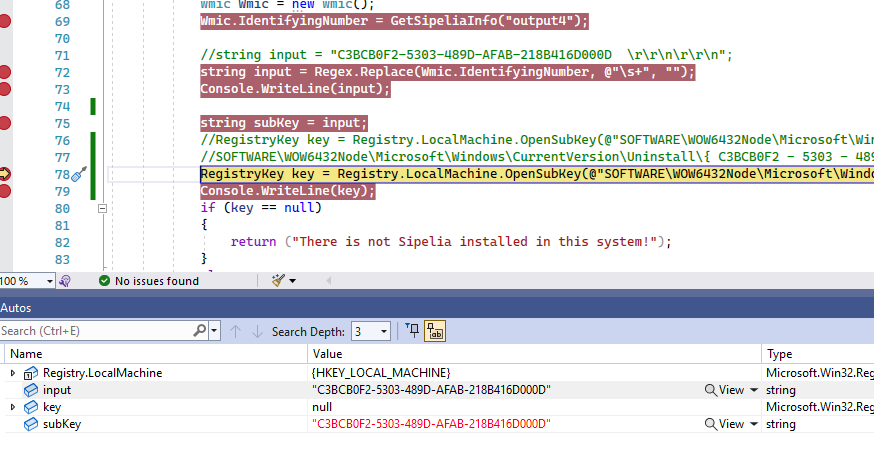The height and width of the screenshot is (459, 874).
Task: Click the Autos panel title
Action: [x=16, y=308]
